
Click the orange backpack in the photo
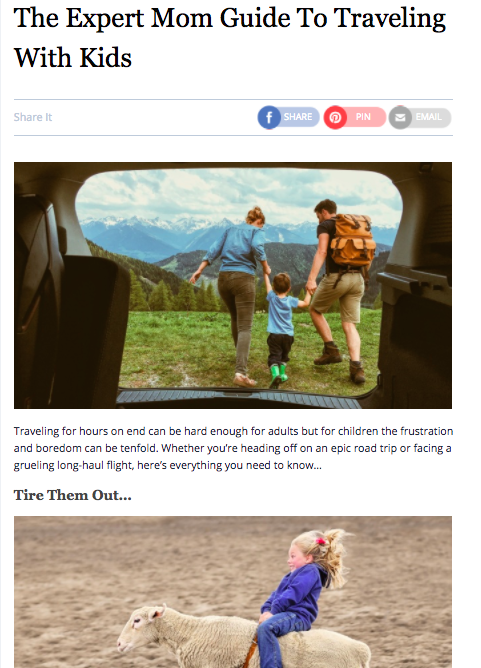click(352, 240)
